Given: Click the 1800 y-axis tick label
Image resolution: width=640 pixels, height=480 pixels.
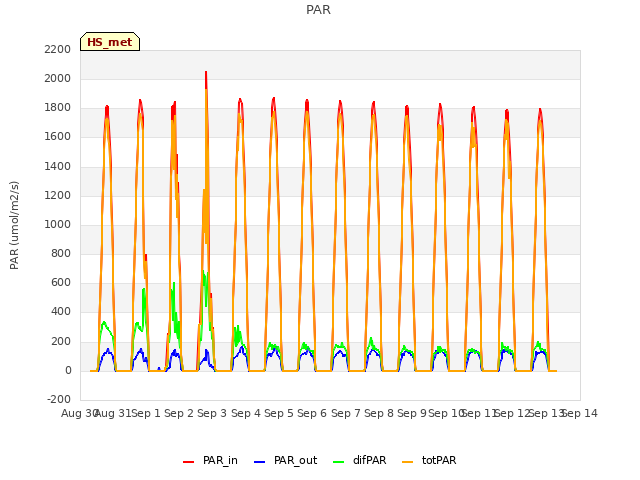Looking at the screenshot, I should coord(58,108).
